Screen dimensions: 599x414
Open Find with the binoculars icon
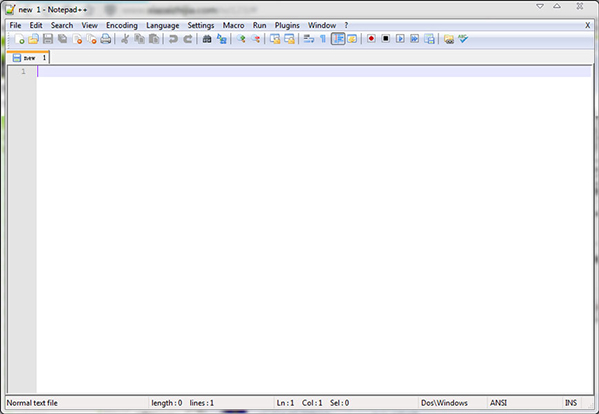(207, 39)
